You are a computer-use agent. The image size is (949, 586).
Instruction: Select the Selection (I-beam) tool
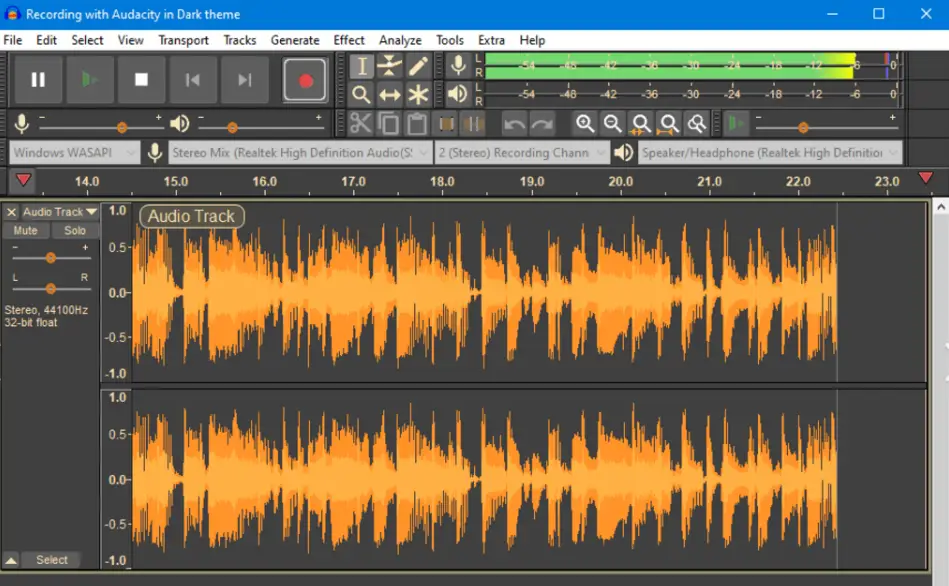click(361, 65)
